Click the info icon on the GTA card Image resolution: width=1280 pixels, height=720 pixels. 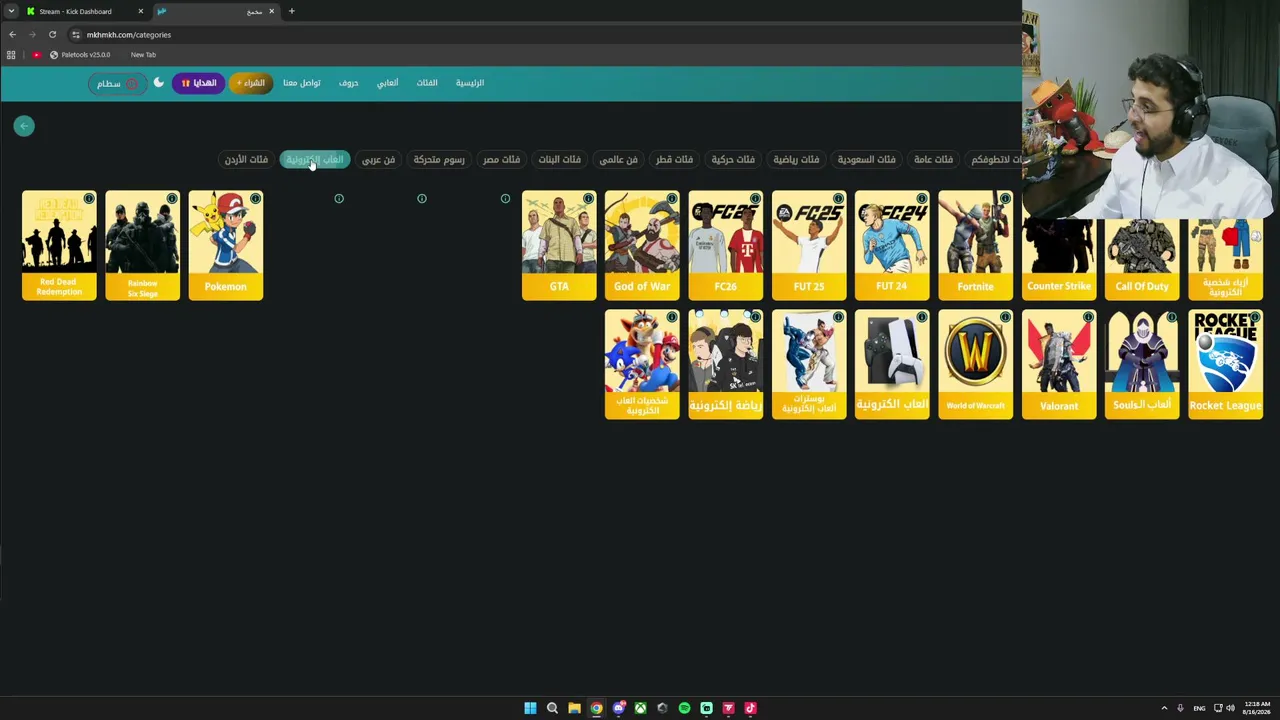[x=588, y=199]
